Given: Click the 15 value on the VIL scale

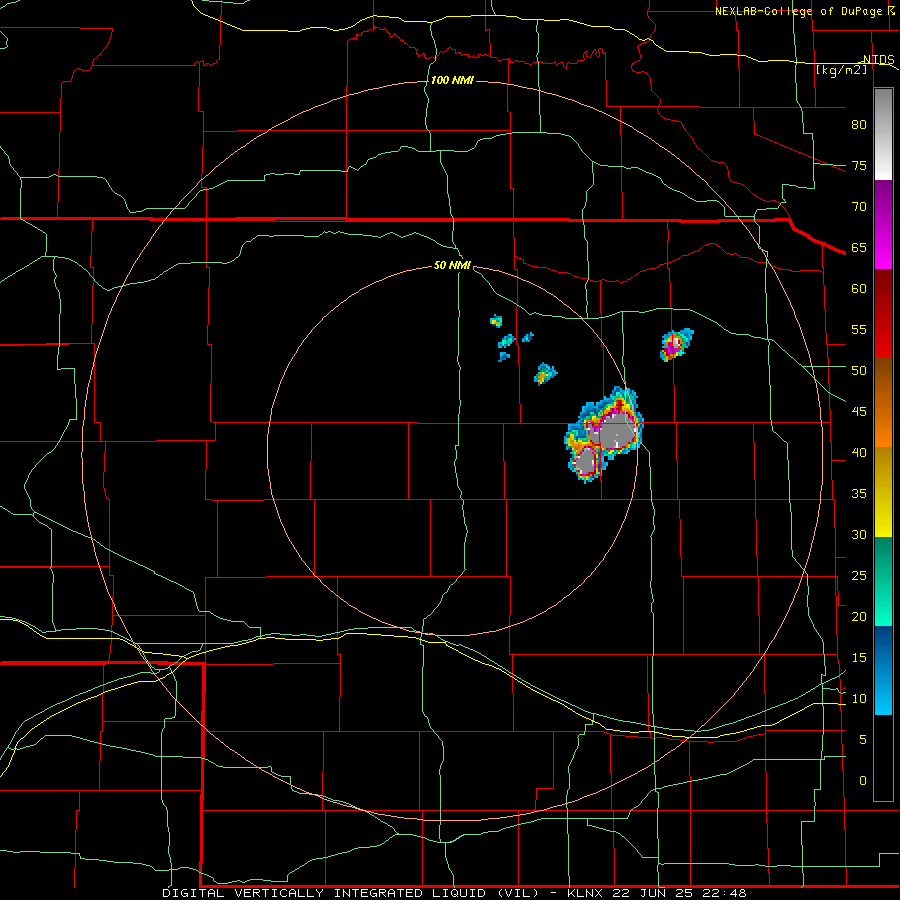Looking at the screenshot, I should 859,657.
